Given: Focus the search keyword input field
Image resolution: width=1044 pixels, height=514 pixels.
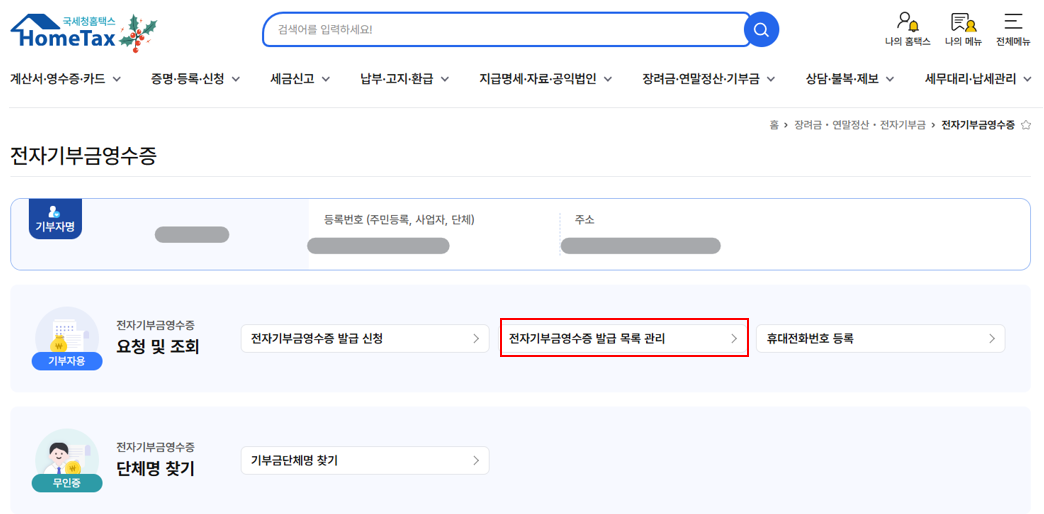Looking at the screenshot, I should (x=507, y=30).
